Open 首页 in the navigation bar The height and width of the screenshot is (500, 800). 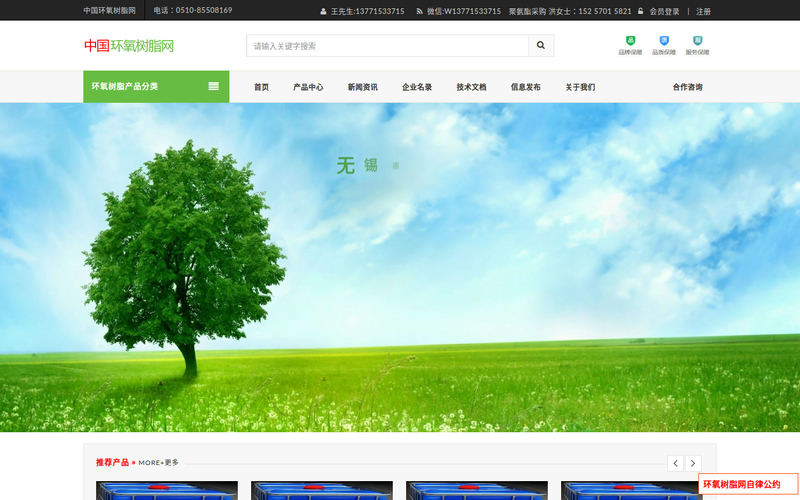pyautogui.click(x=261, y=87)
